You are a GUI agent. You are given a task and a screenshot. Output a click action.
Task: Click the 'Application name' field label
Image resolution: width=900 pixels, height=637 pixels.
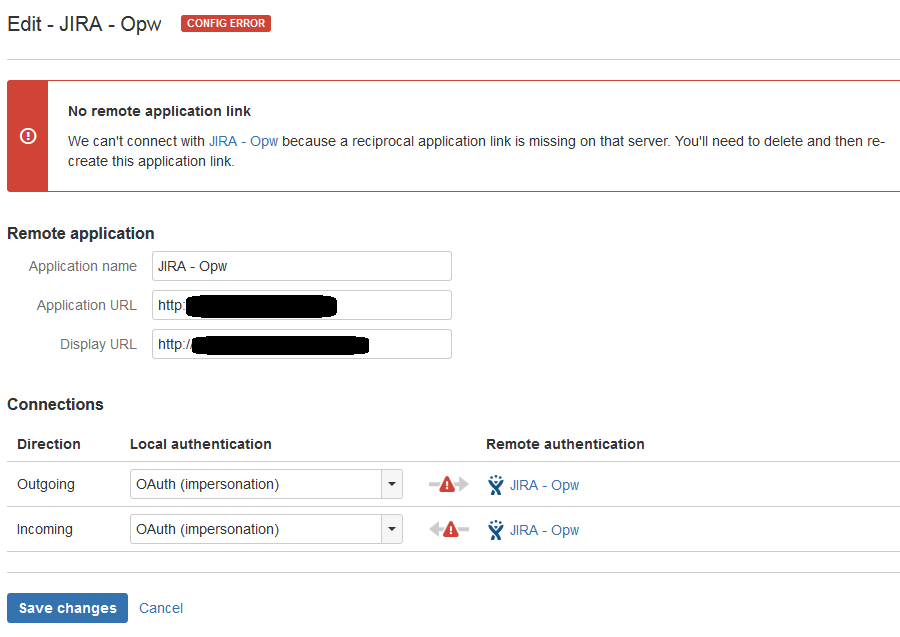(83, 266)
